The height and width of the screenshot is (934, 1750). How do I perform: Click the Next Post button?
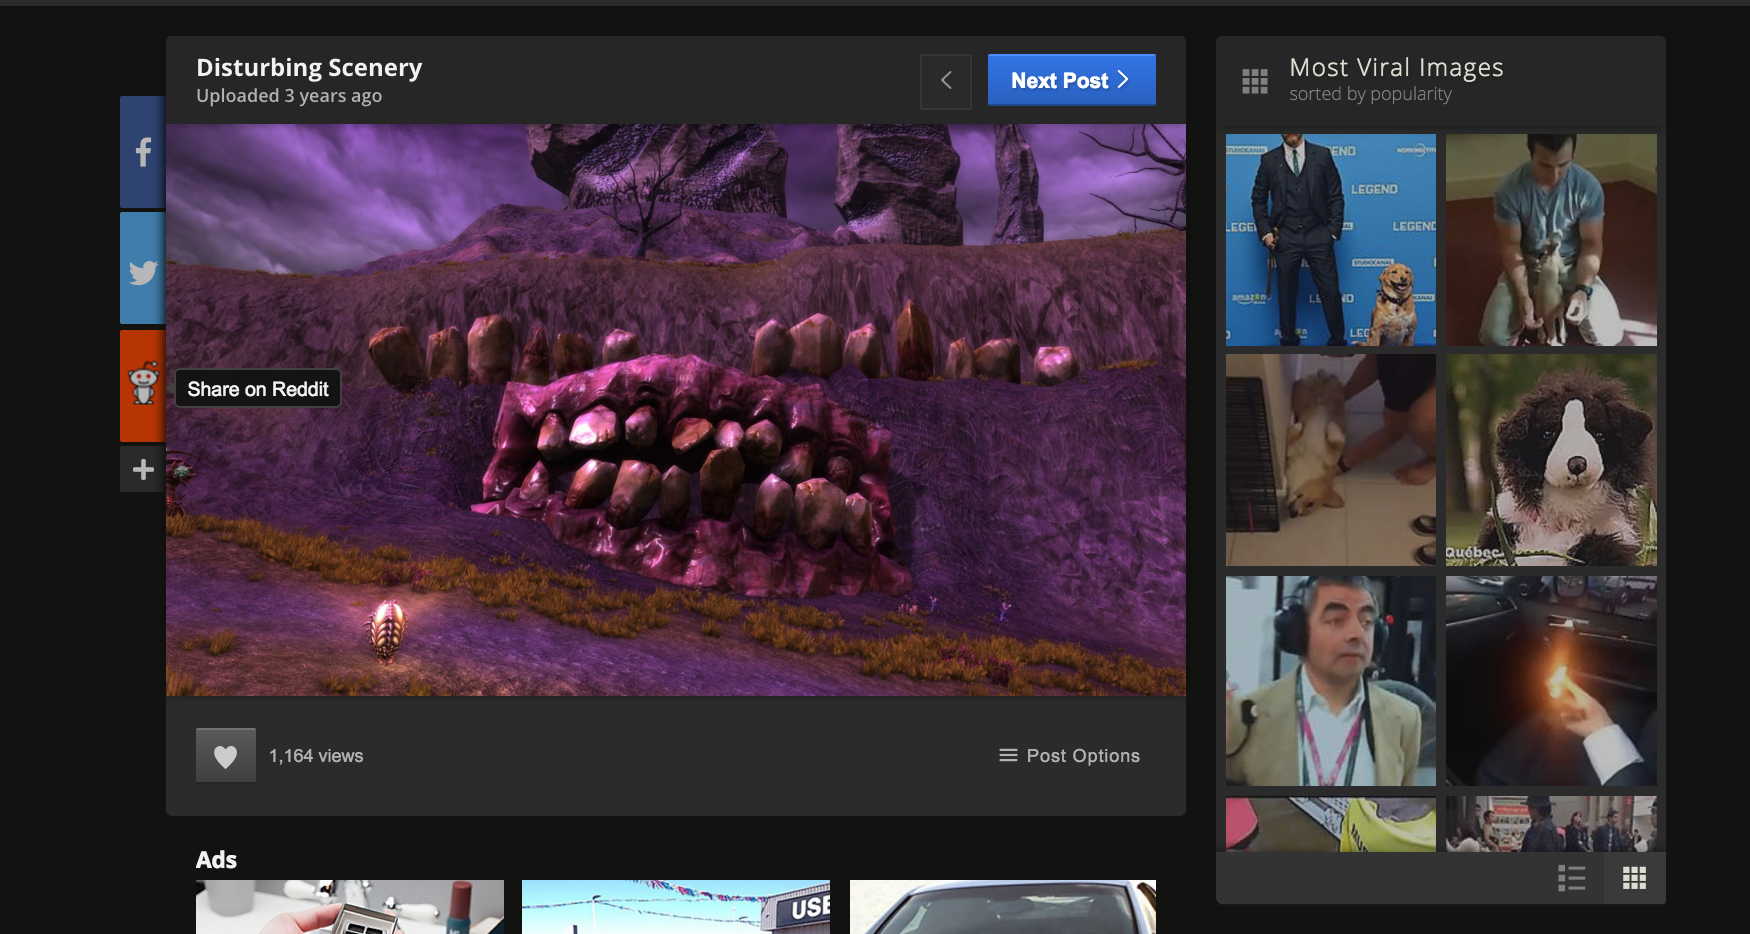point(1071,80)
